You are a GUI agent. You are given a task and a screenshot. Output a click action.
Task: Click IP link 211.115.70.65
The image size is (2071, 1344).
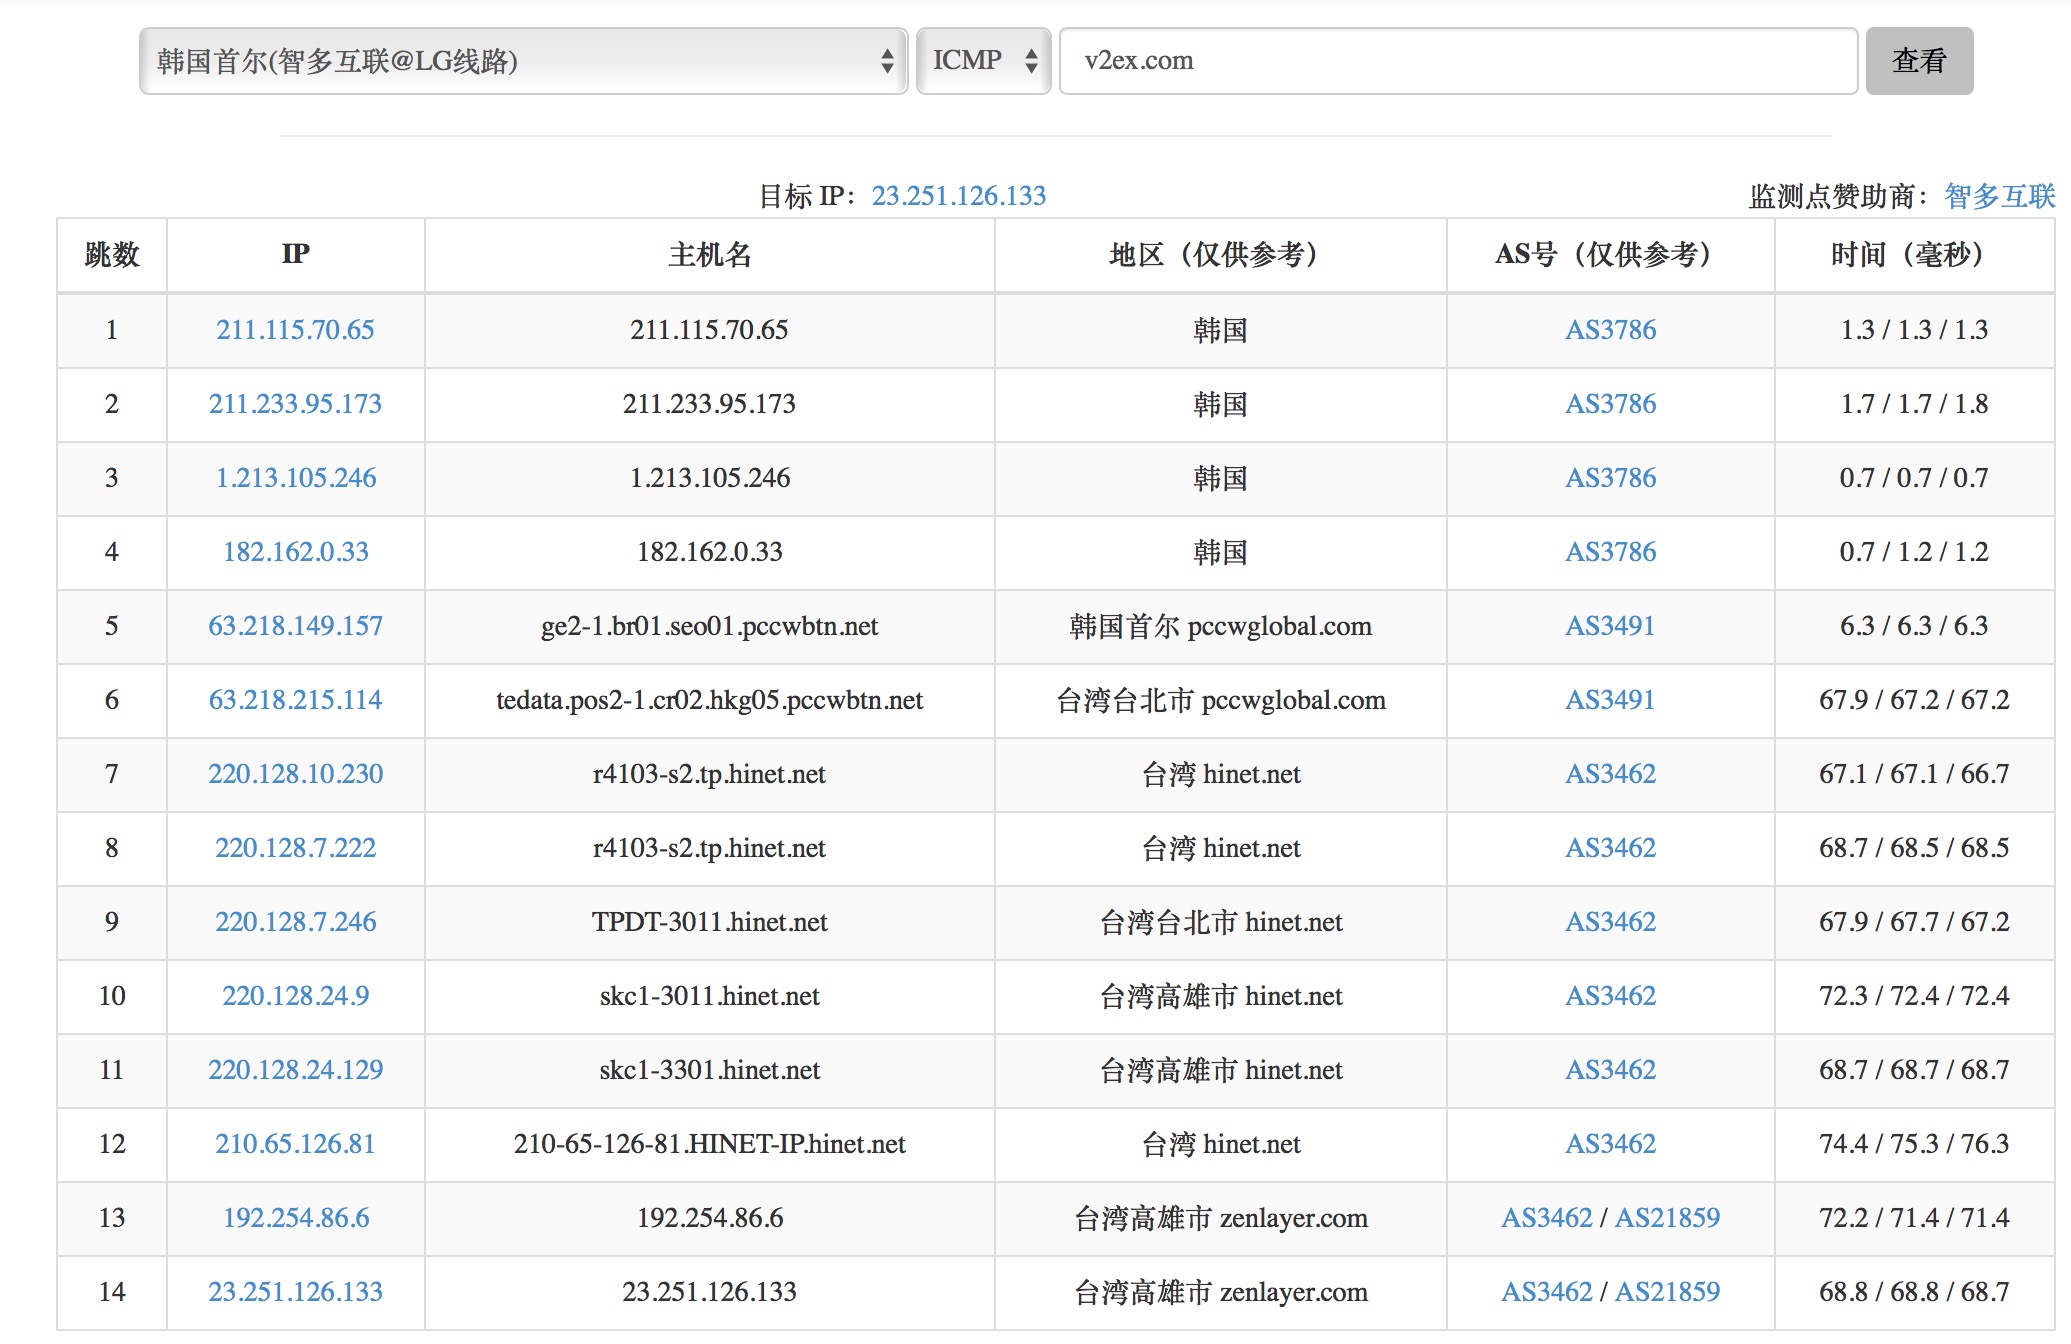295,330
